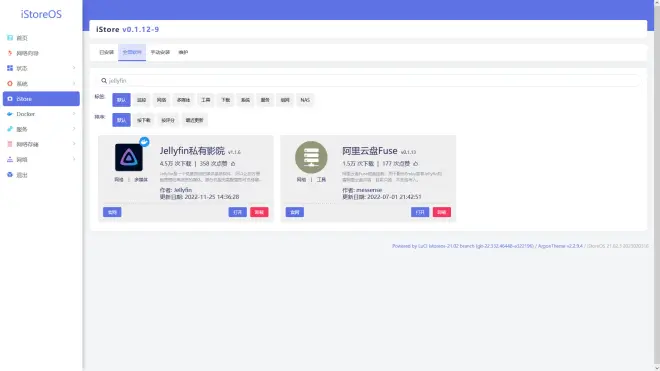Expand the system sidebar chevron
Image resolution: width=660 pixels, height=371 pixels.
[74, 83]
